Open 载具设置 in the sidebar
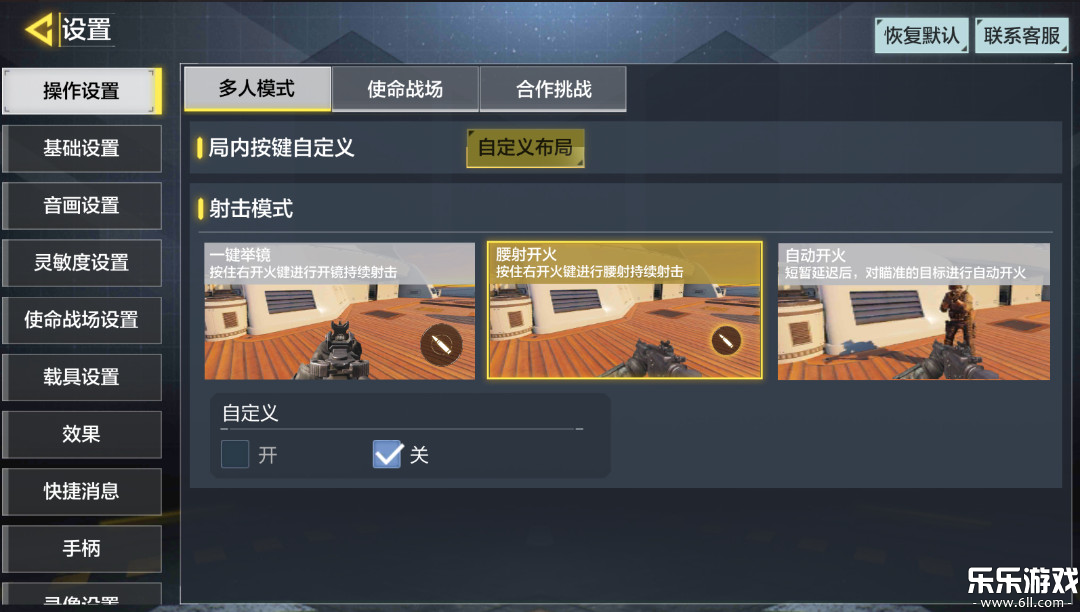Viewport: 1080px width, 612px height. point(82,377)
